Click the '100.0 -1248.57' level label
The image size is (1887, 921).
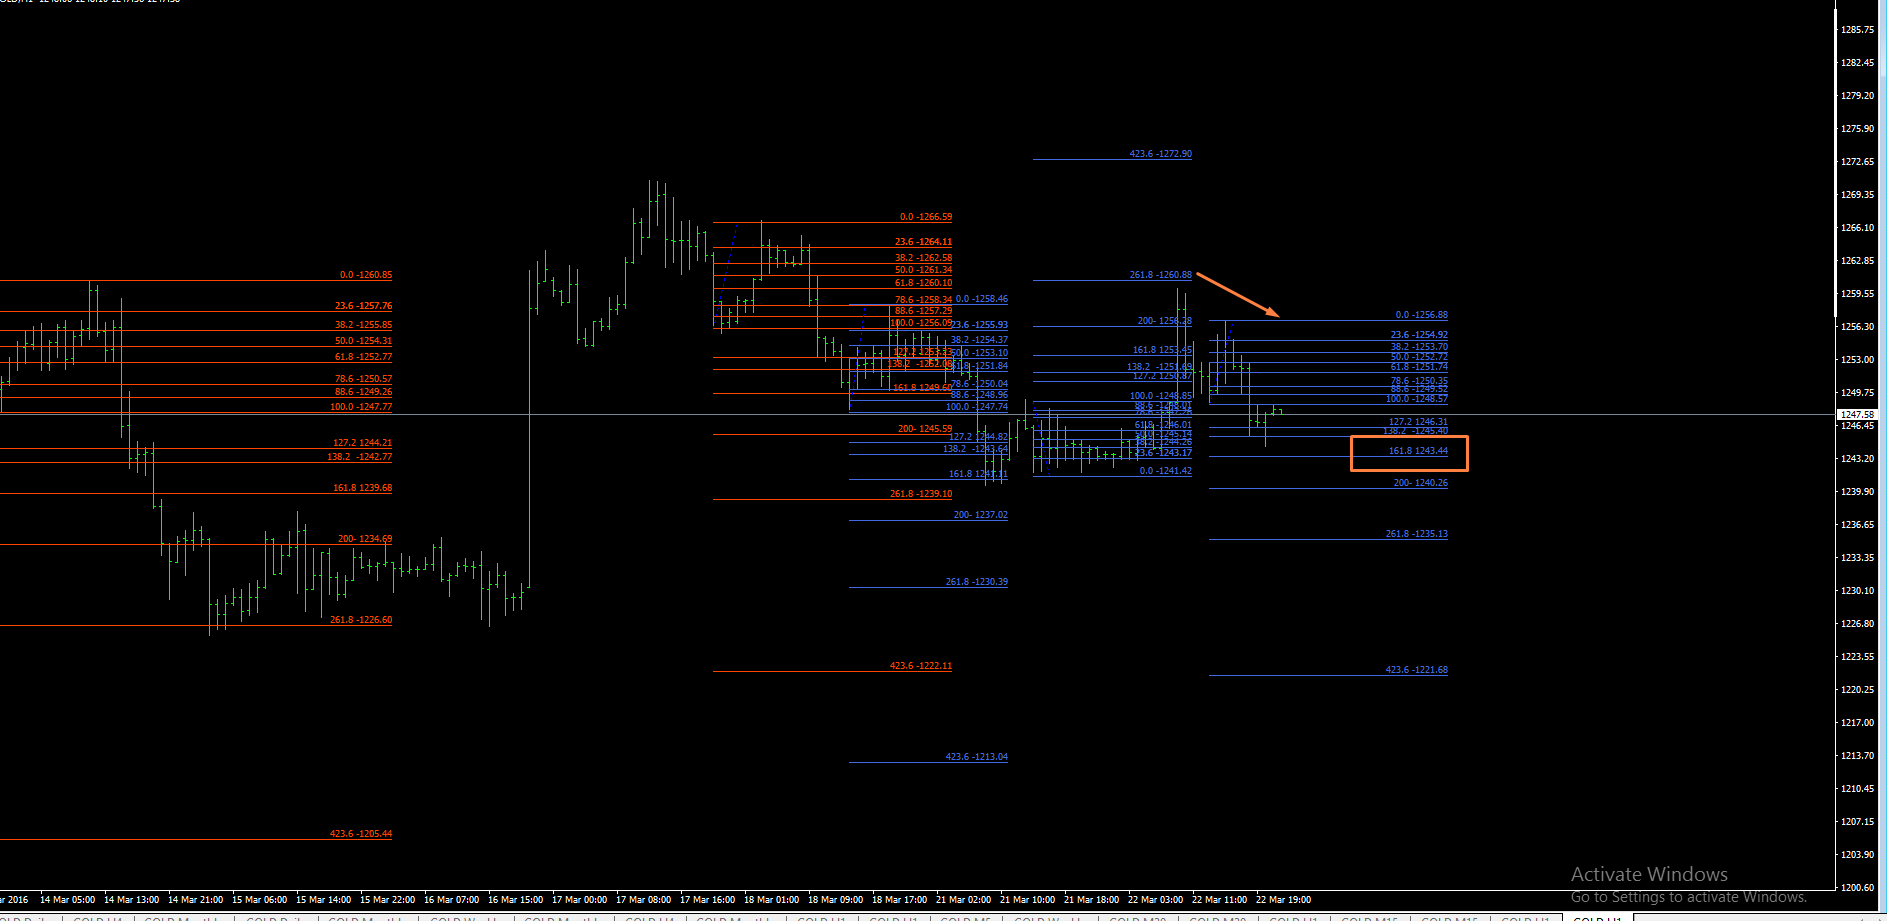[1417, 399]
